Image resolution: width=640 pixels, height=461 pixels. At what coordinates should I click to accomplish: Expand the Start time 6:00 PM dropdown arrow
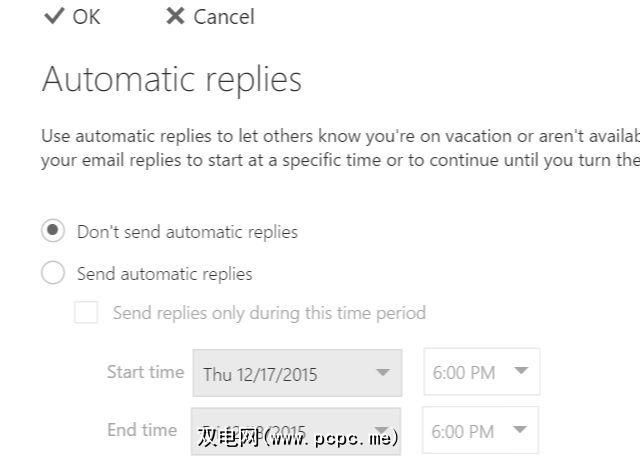click(520, 372)
